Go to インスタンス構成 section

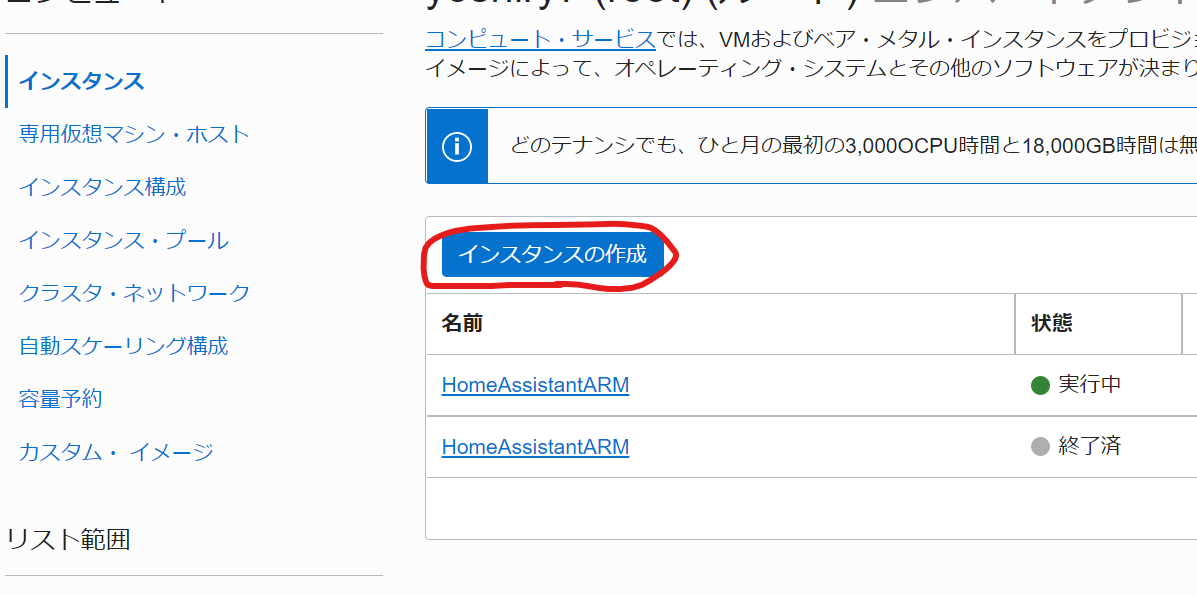coord(102,187)
